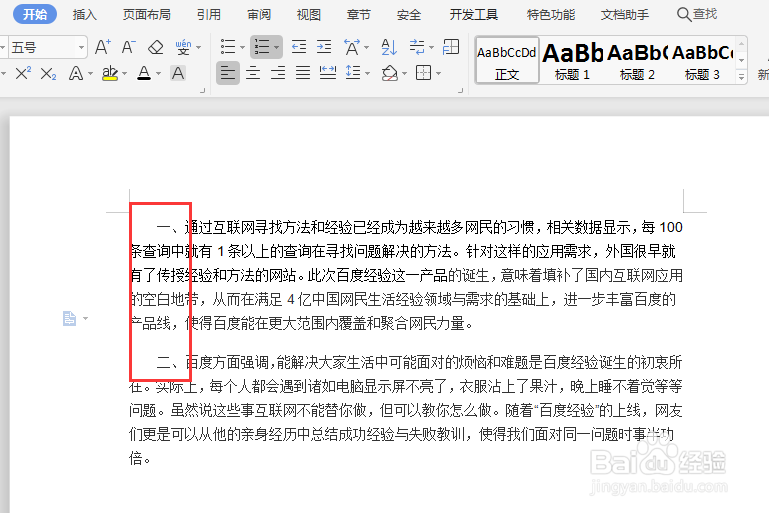Click the 查找 search button
Viewport: 769px width, 513px height.
point(697,14)
